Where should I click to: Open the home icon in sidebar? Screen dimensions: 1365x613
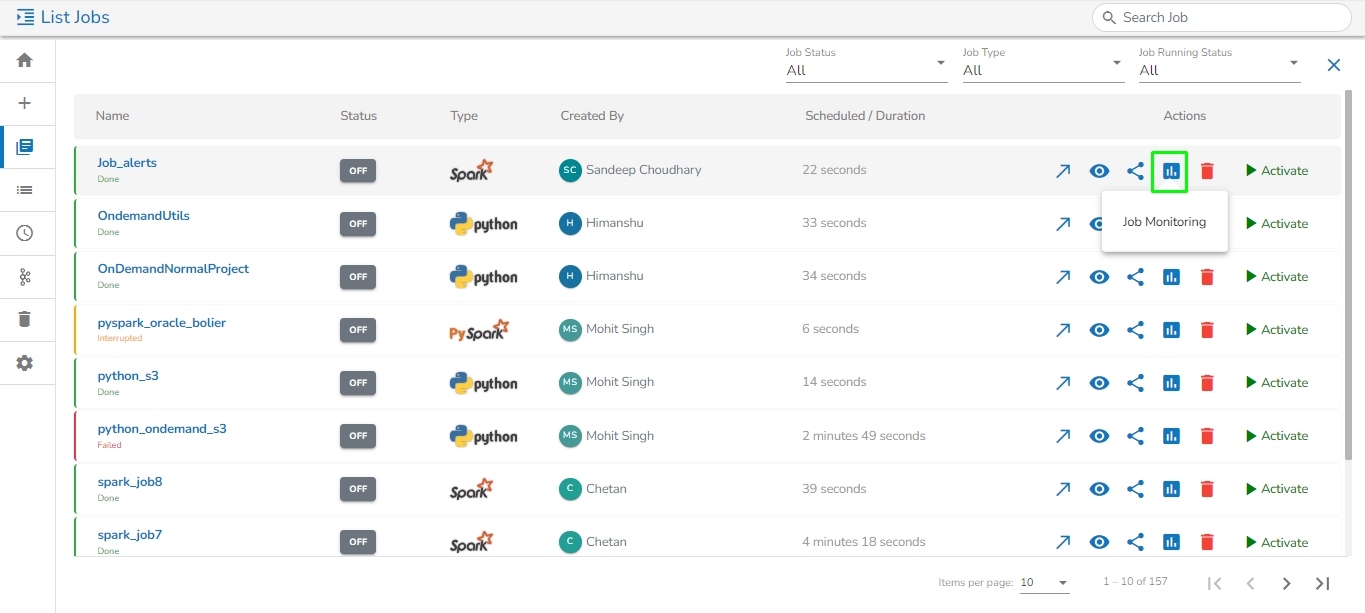point(25,60)
